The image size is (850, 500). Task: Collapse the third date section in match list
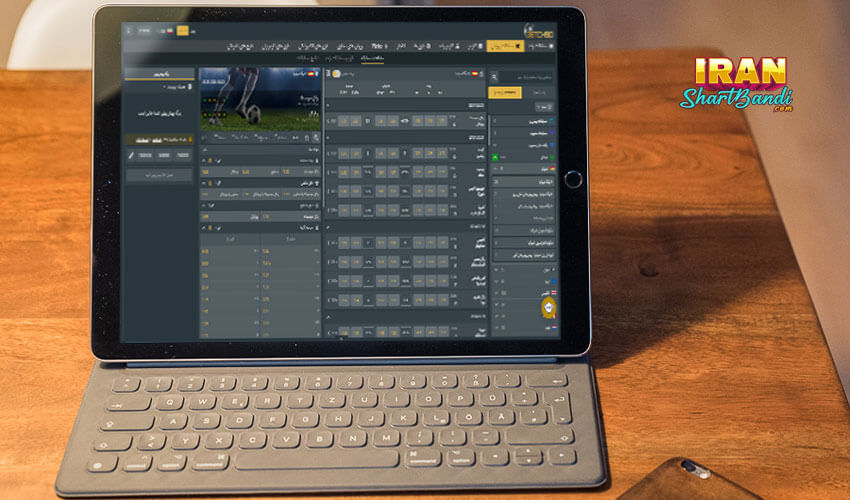pos(406,227)
